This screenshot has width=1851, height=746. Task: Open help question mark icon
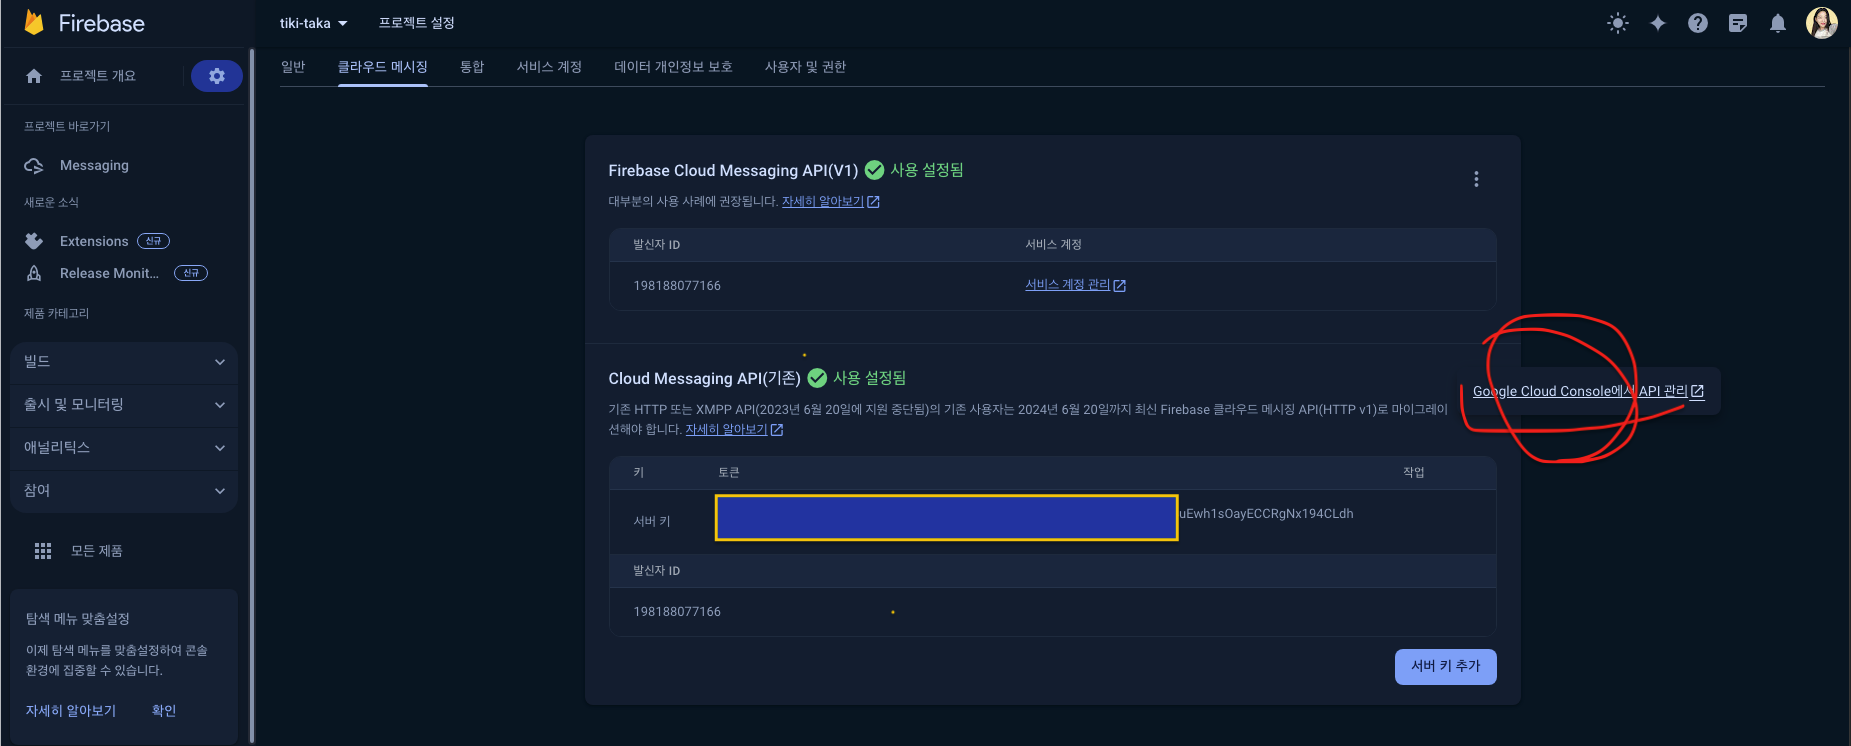tap(1698, 23)
